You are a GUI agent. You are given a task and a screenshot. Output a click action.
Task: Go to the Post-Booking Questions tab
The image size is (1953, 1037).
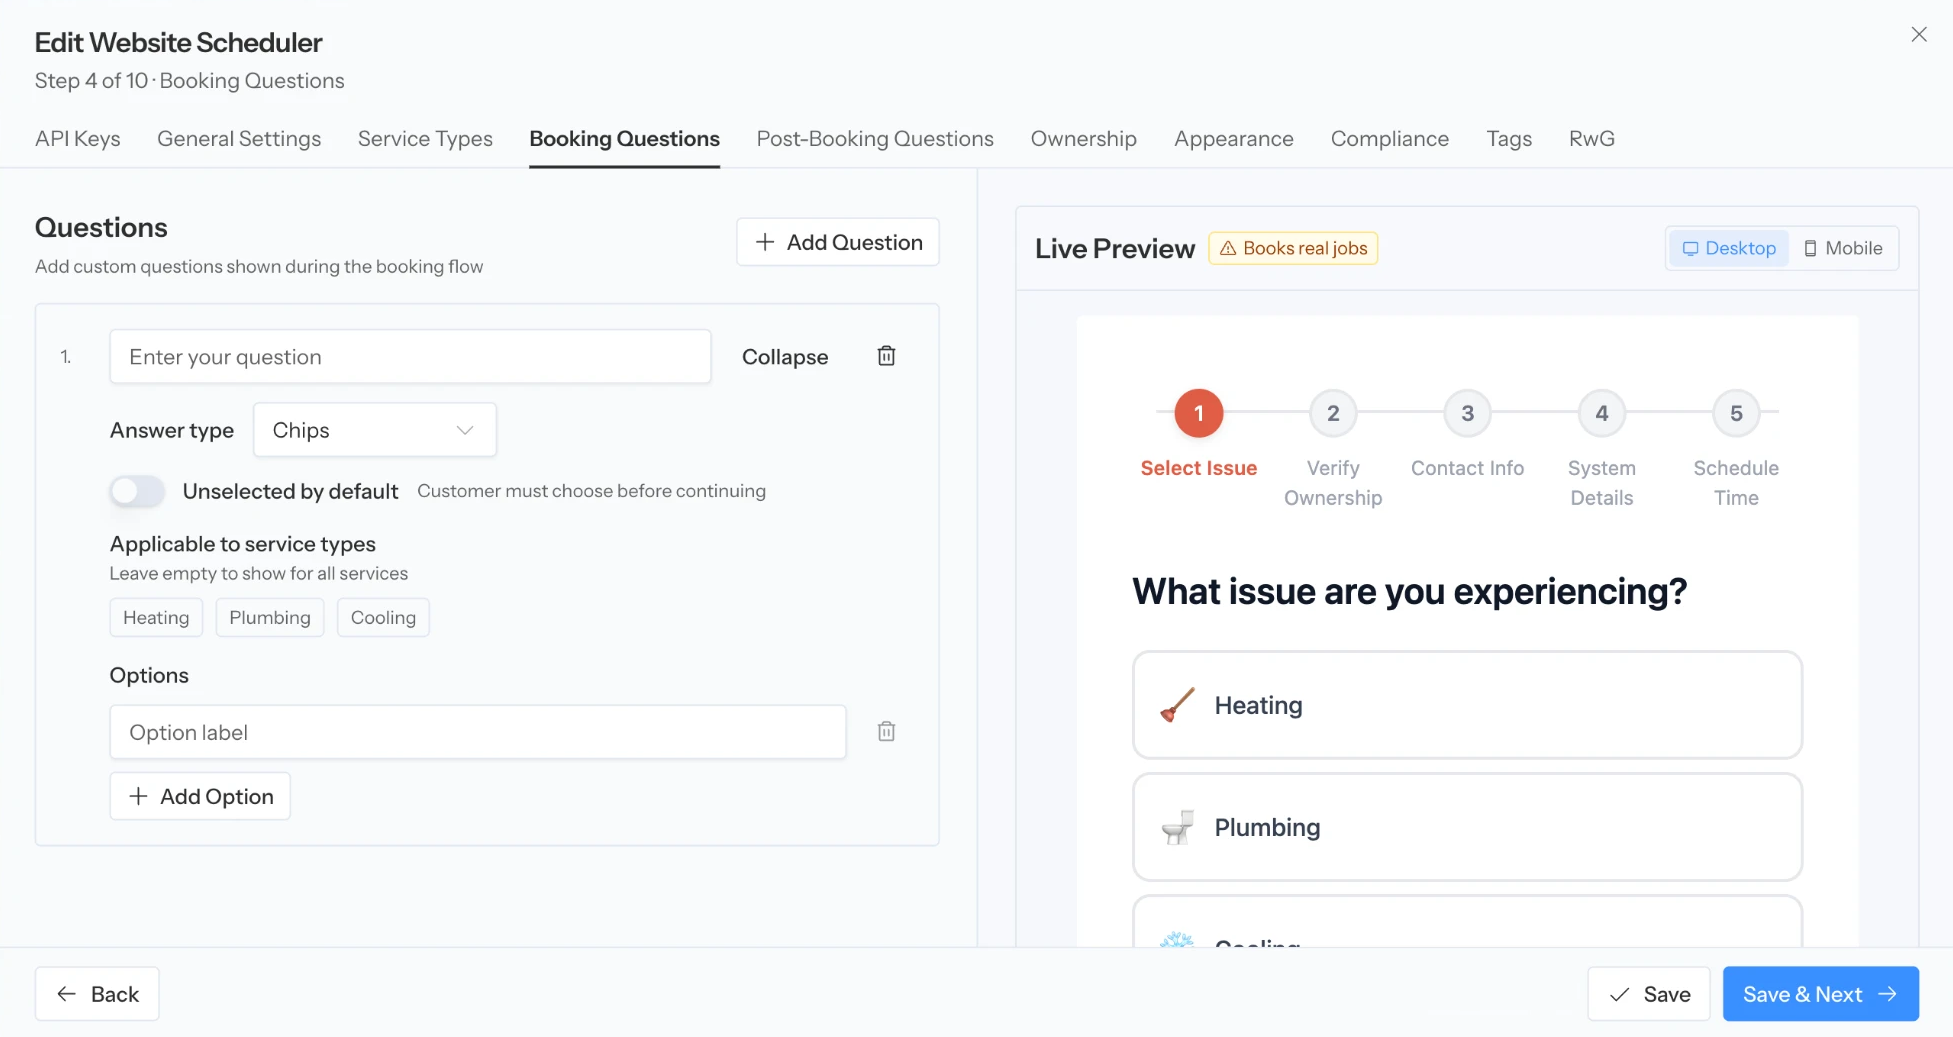[x=875, y=139]
